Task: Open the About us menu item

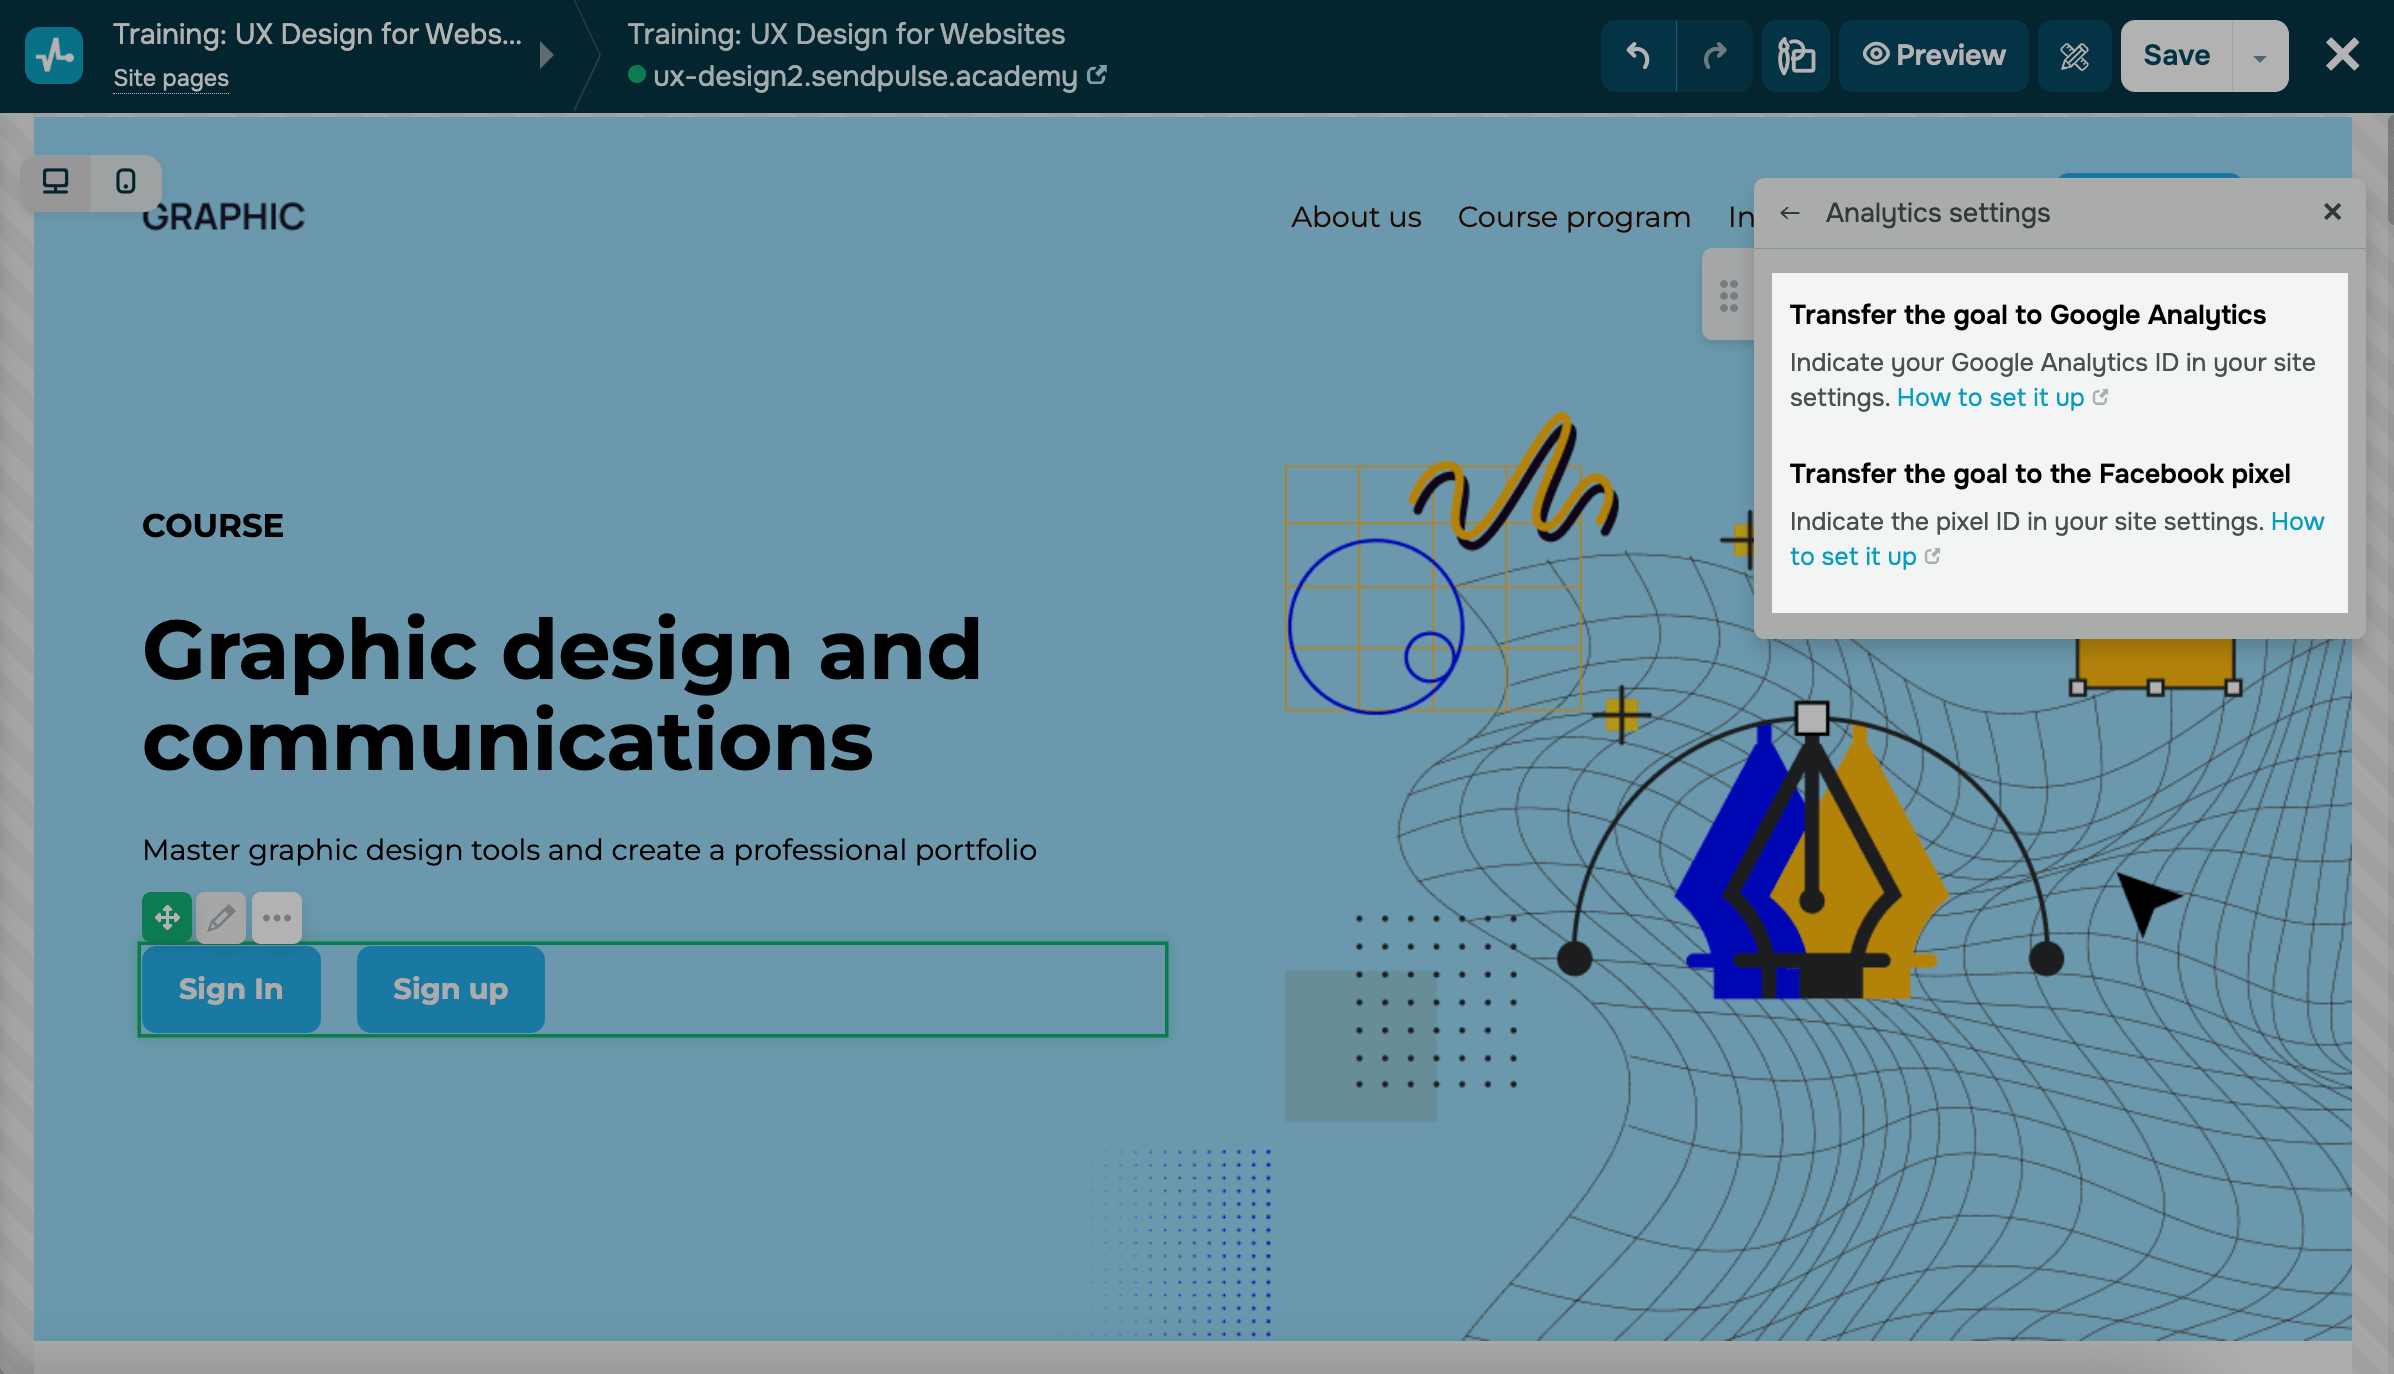Action: tap(1356, 217)
